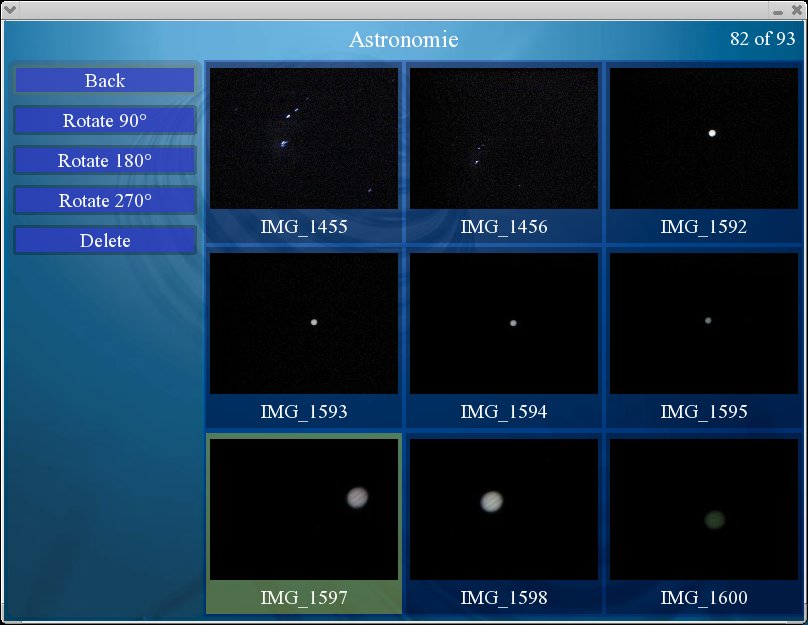The height and width of the screenshot is (625, 808).
Task: Click the IMG_1456 caption text
Action: [504, 227]
